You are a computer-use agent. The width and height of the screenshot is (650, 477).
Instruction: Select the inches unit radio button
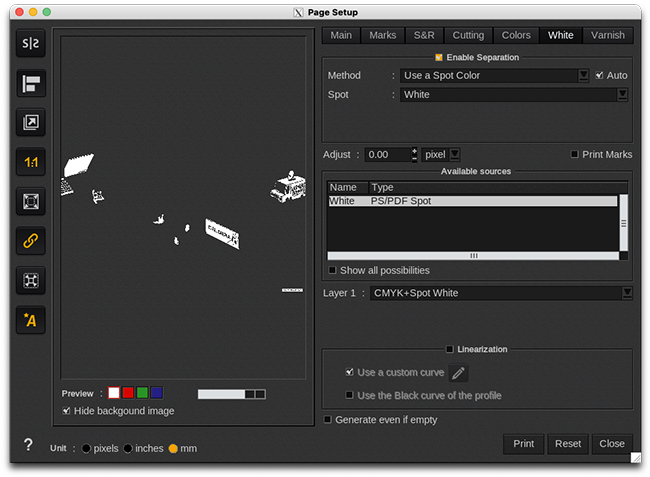coord(128,448)
